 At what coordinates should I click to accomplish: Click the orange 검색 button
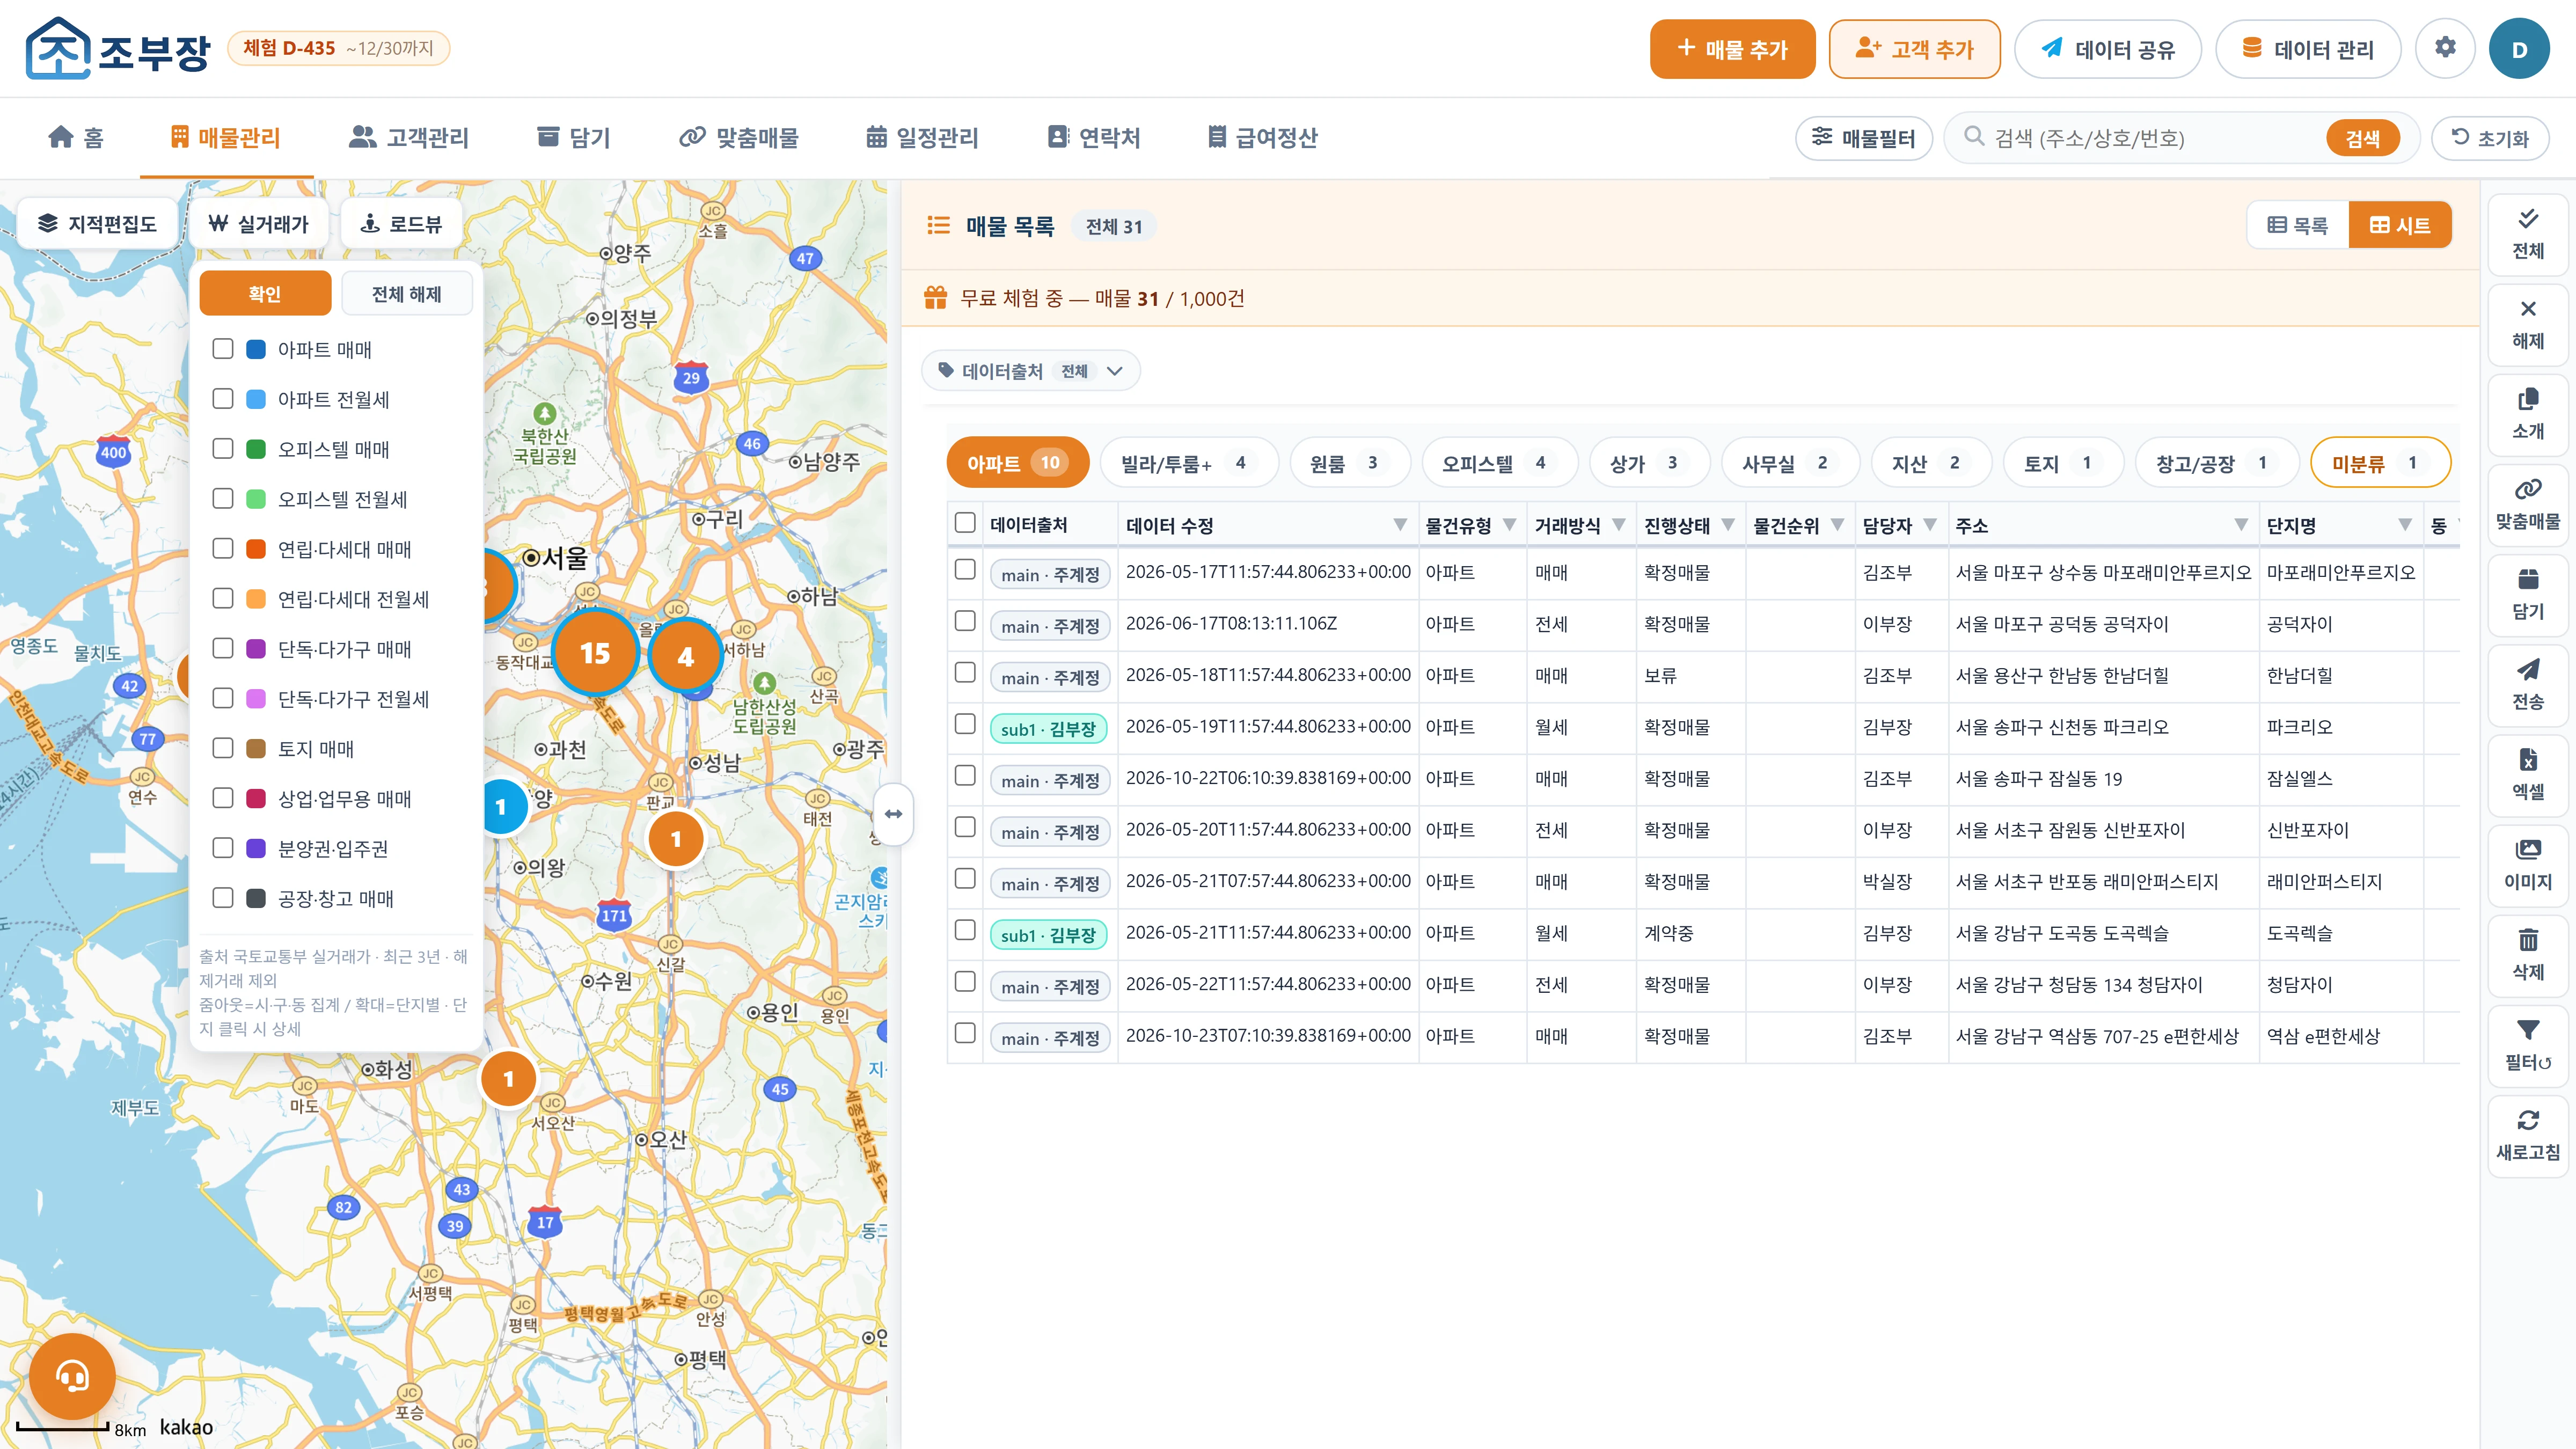tap(2362, 138)
